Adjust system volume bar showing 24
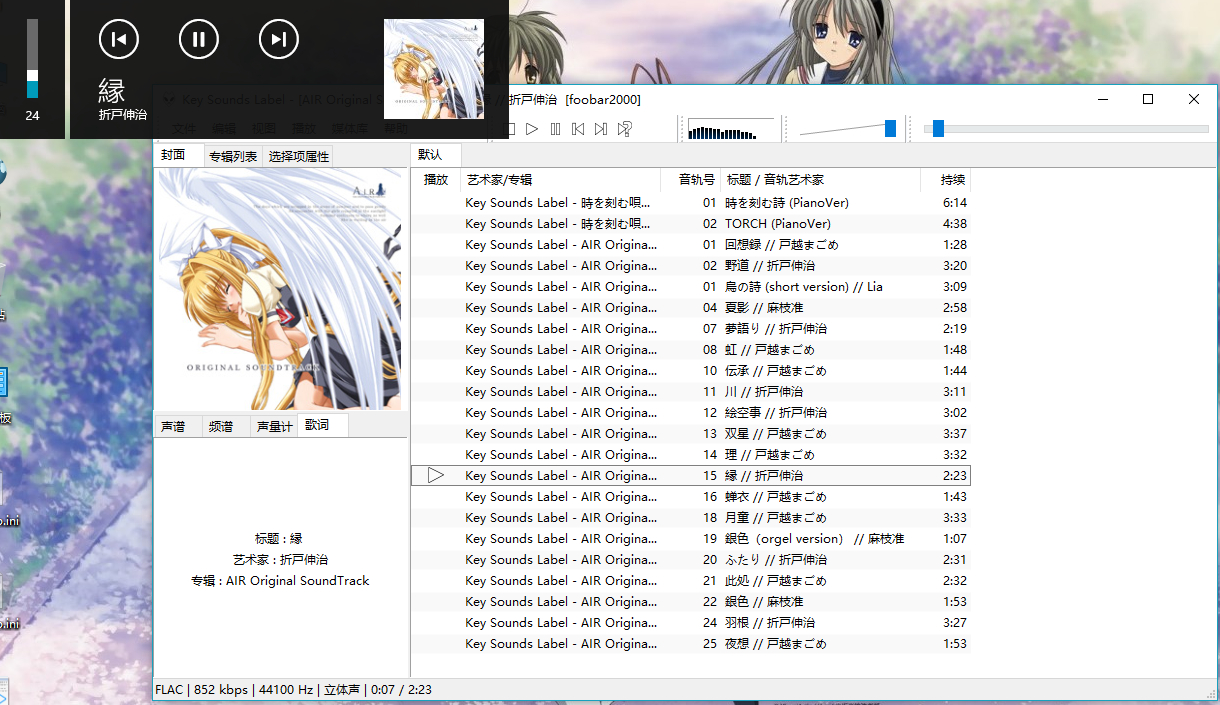 pos(32,59)
